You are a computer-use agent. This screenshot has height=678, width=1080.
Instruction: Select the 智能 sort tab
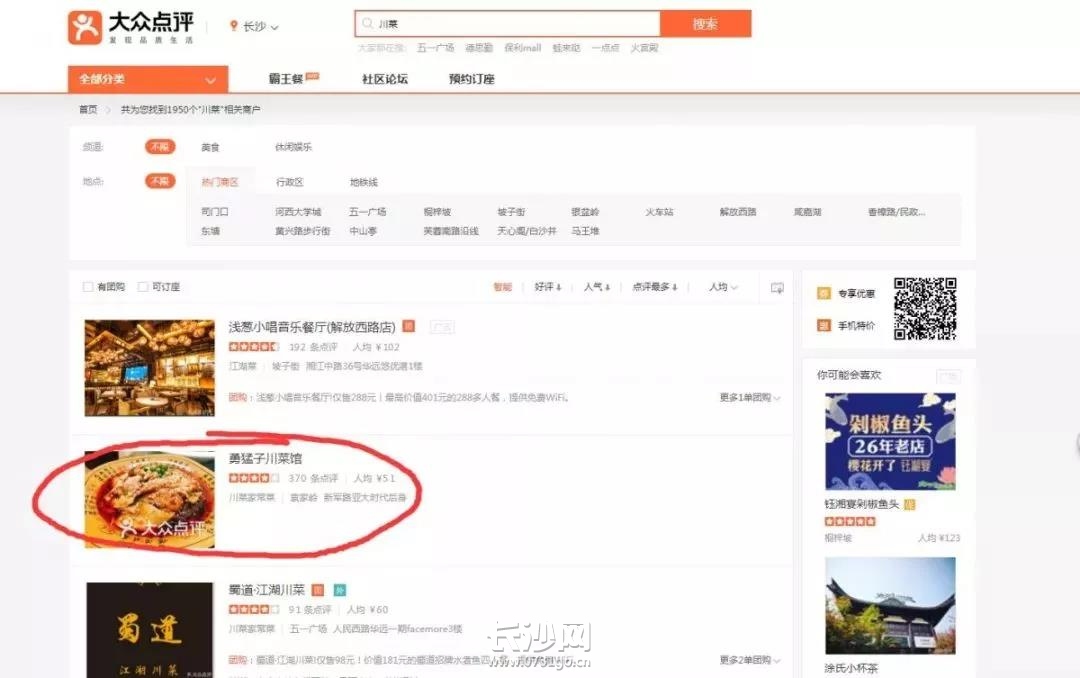pos(503,287)
